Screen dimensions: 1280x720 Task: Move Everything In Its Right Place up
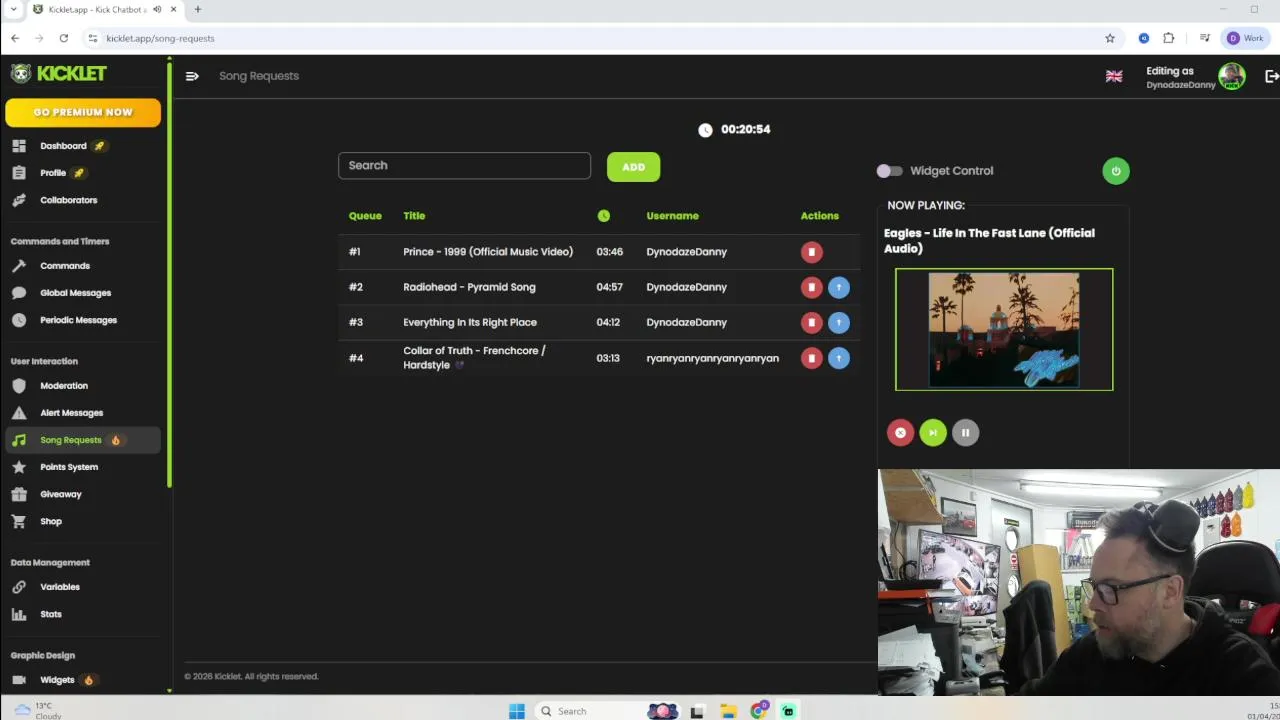pyautogui.click(x=839, y=322)
